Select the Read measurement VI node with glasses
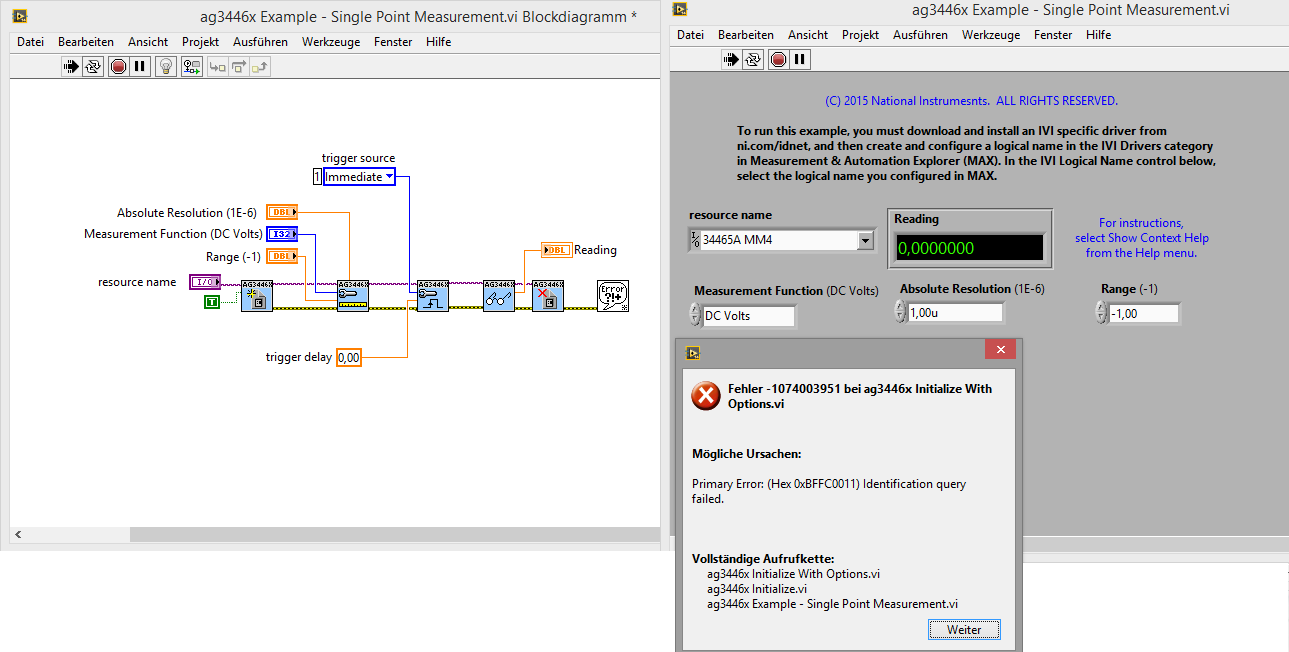Image resolution: width=1289 pixels, height=652 pixels. [x=498, y=296]
